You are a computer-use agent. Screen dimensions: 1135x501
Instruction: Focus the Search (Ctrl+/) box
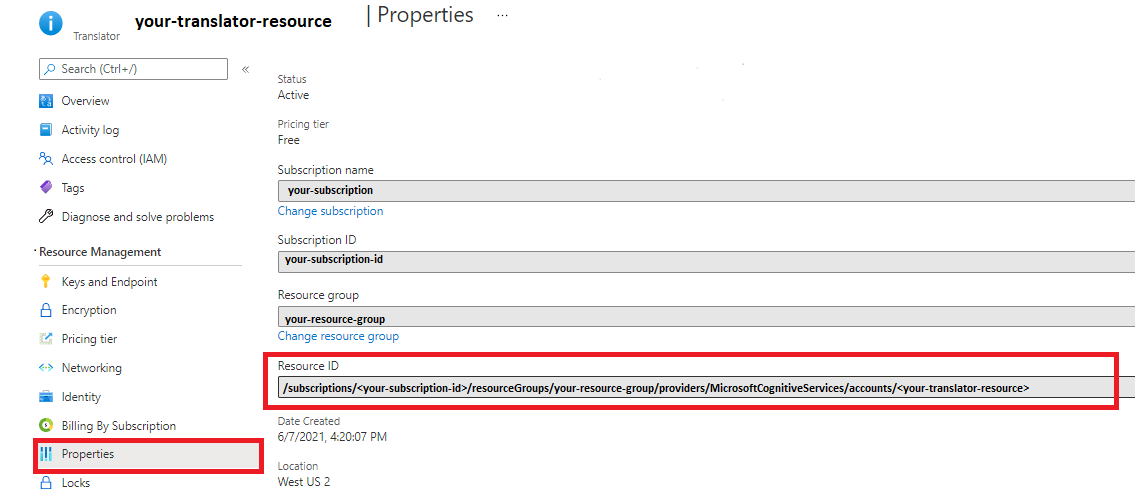pyautogui.click(x=133, y=69)
